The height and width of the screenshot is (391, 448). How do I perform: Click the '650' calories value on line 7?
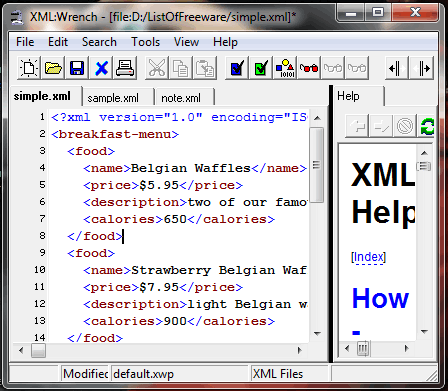pos(175,219)
